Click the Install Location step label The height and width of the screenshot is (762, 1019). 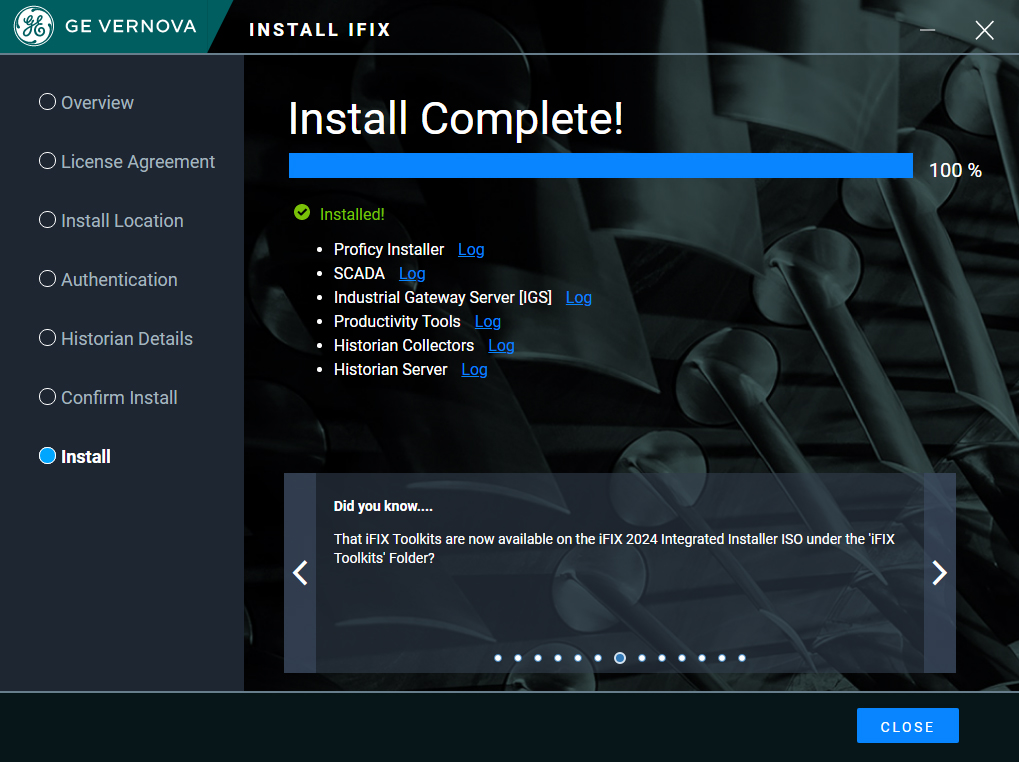click(122, 221)
